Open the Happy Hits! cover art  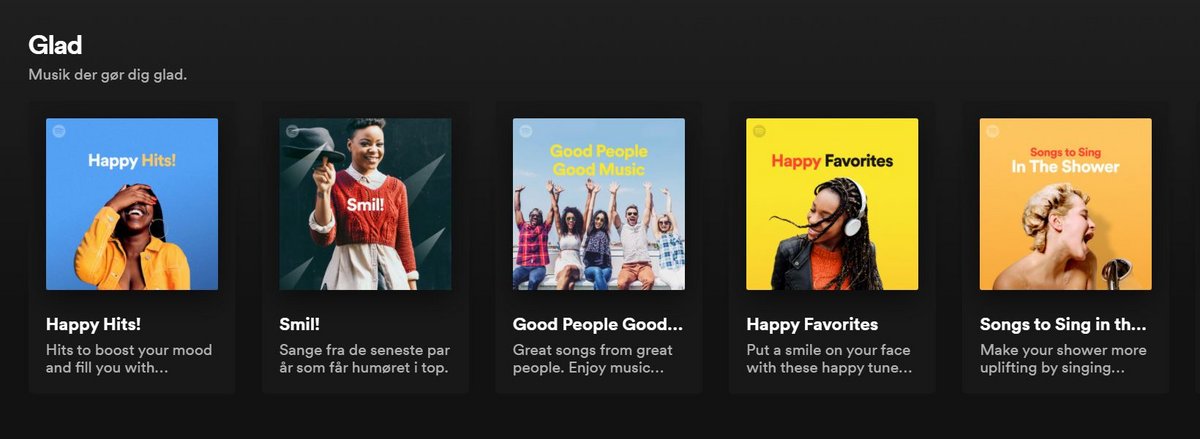coord(132,204)
